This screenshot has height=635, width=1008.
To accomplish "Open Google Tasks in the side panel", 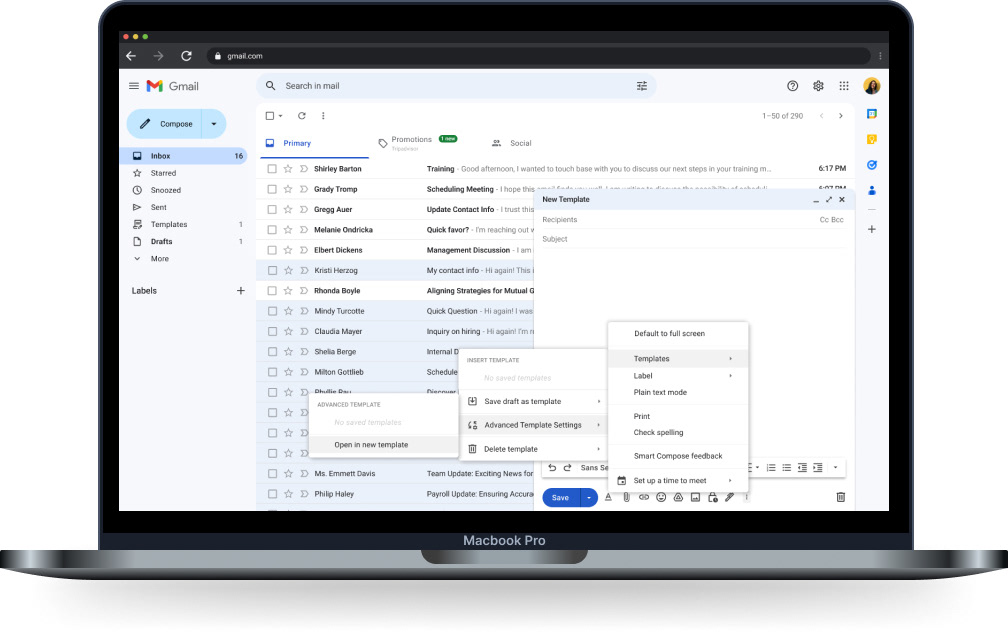I will click(x=872, y=165).
